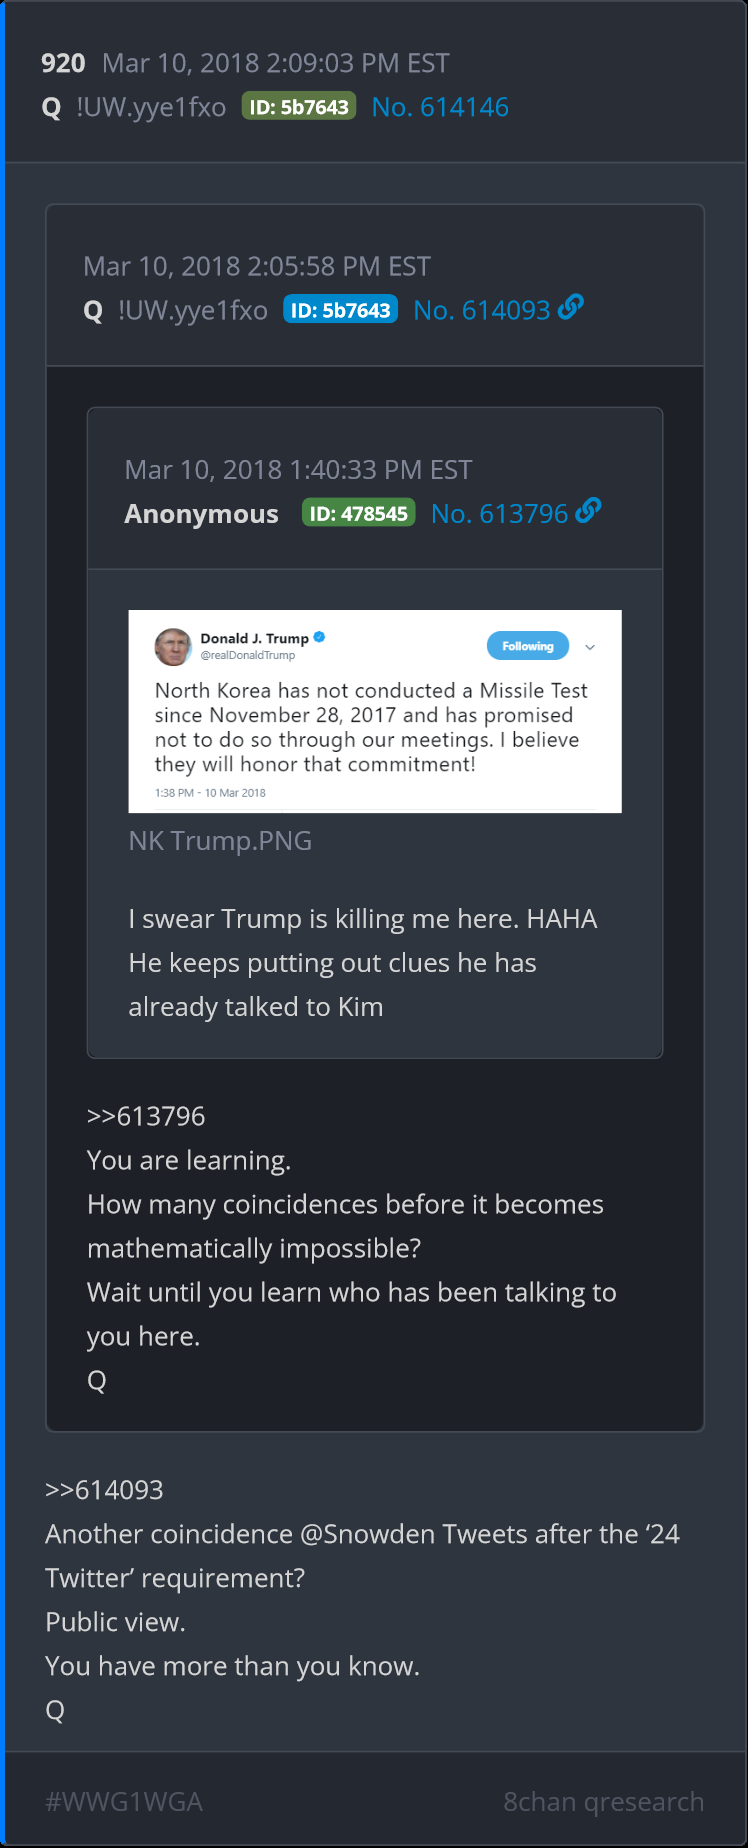Open post link No. 613796
Image resolution: width=748 pixels, height=1848 pixels.
pos(499,514)
